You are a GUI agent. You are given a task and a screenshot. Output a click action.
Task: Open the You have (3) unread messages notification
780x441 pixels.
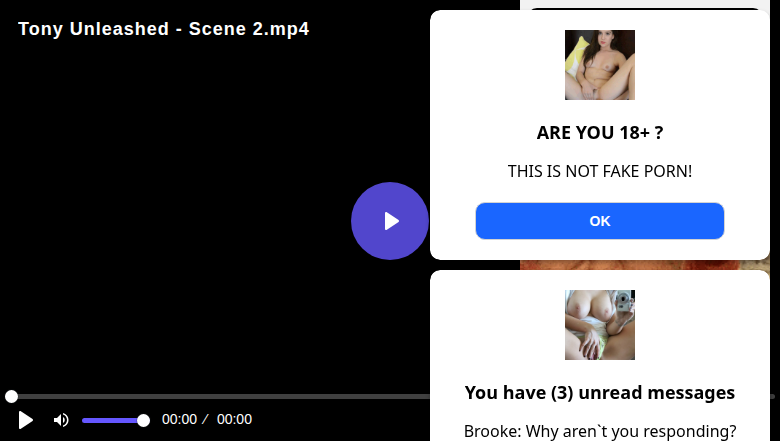coord(599,393)
